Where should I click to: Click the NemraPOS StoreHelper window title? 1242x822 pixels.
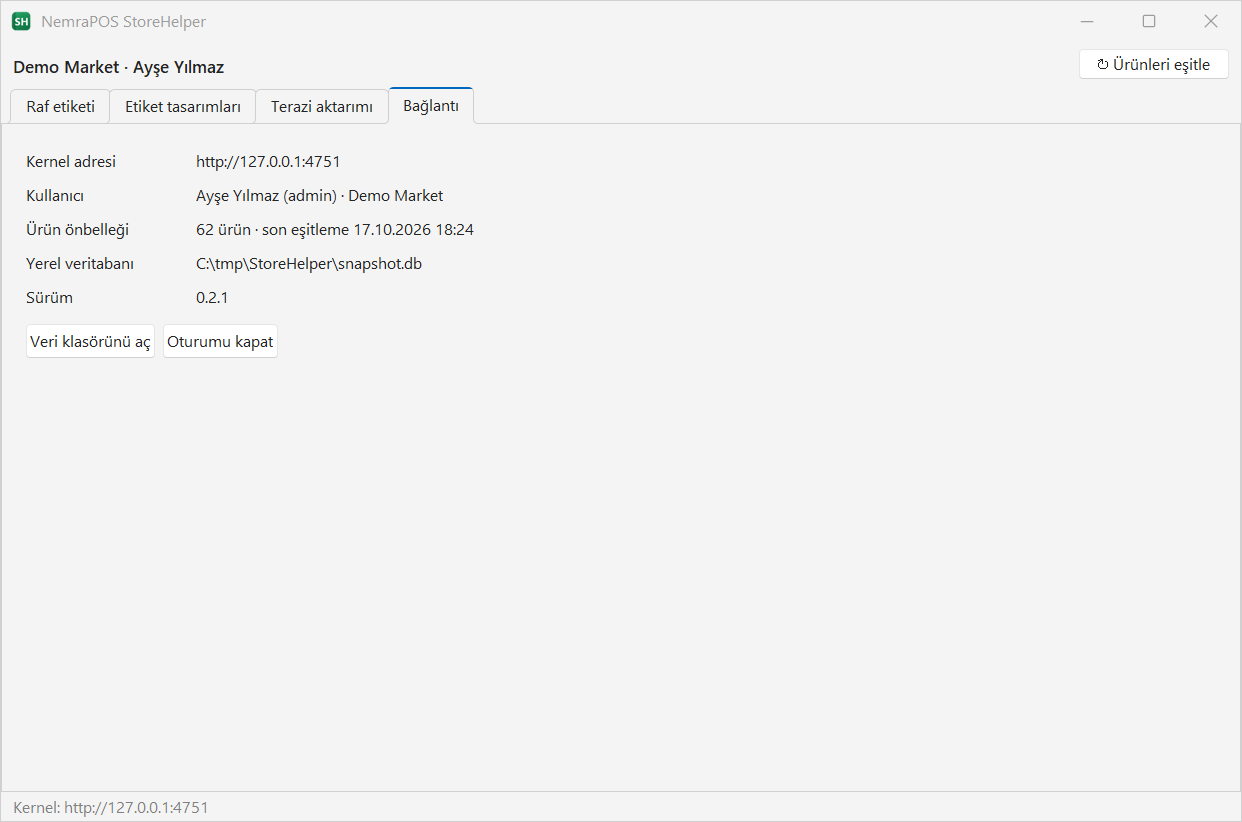(x=124, y=21)
